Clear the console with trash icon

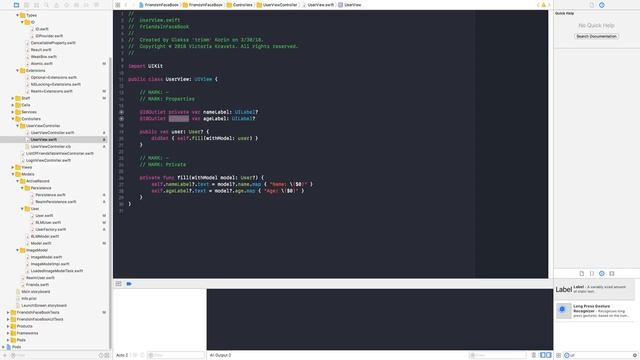coord(533,355)
